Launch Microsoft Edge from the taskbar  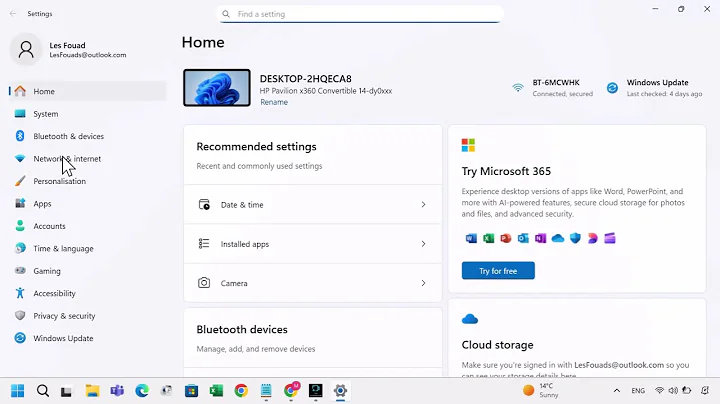(x=142, y=391)
